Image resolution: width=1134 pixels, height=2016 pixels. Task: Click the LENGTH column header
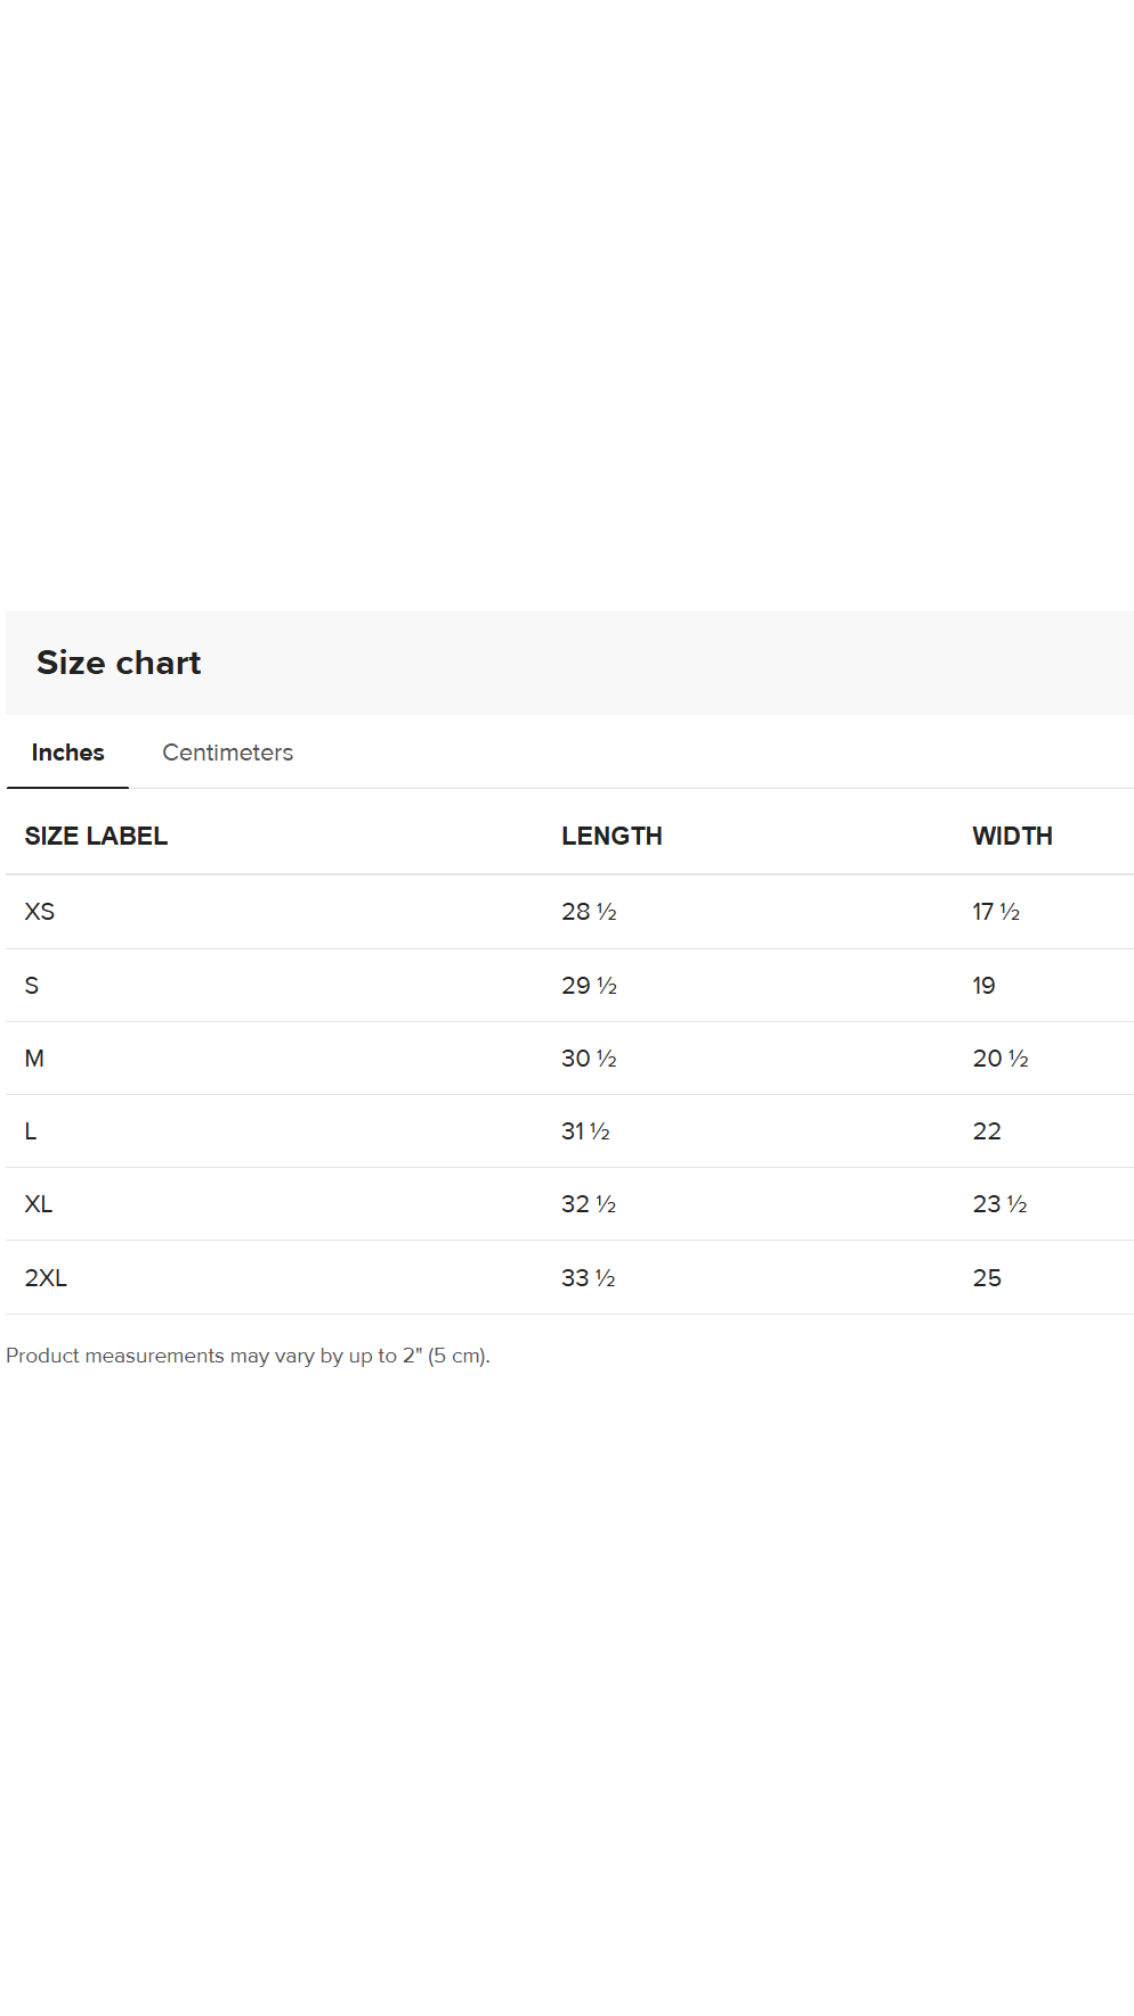coord(611,836)
